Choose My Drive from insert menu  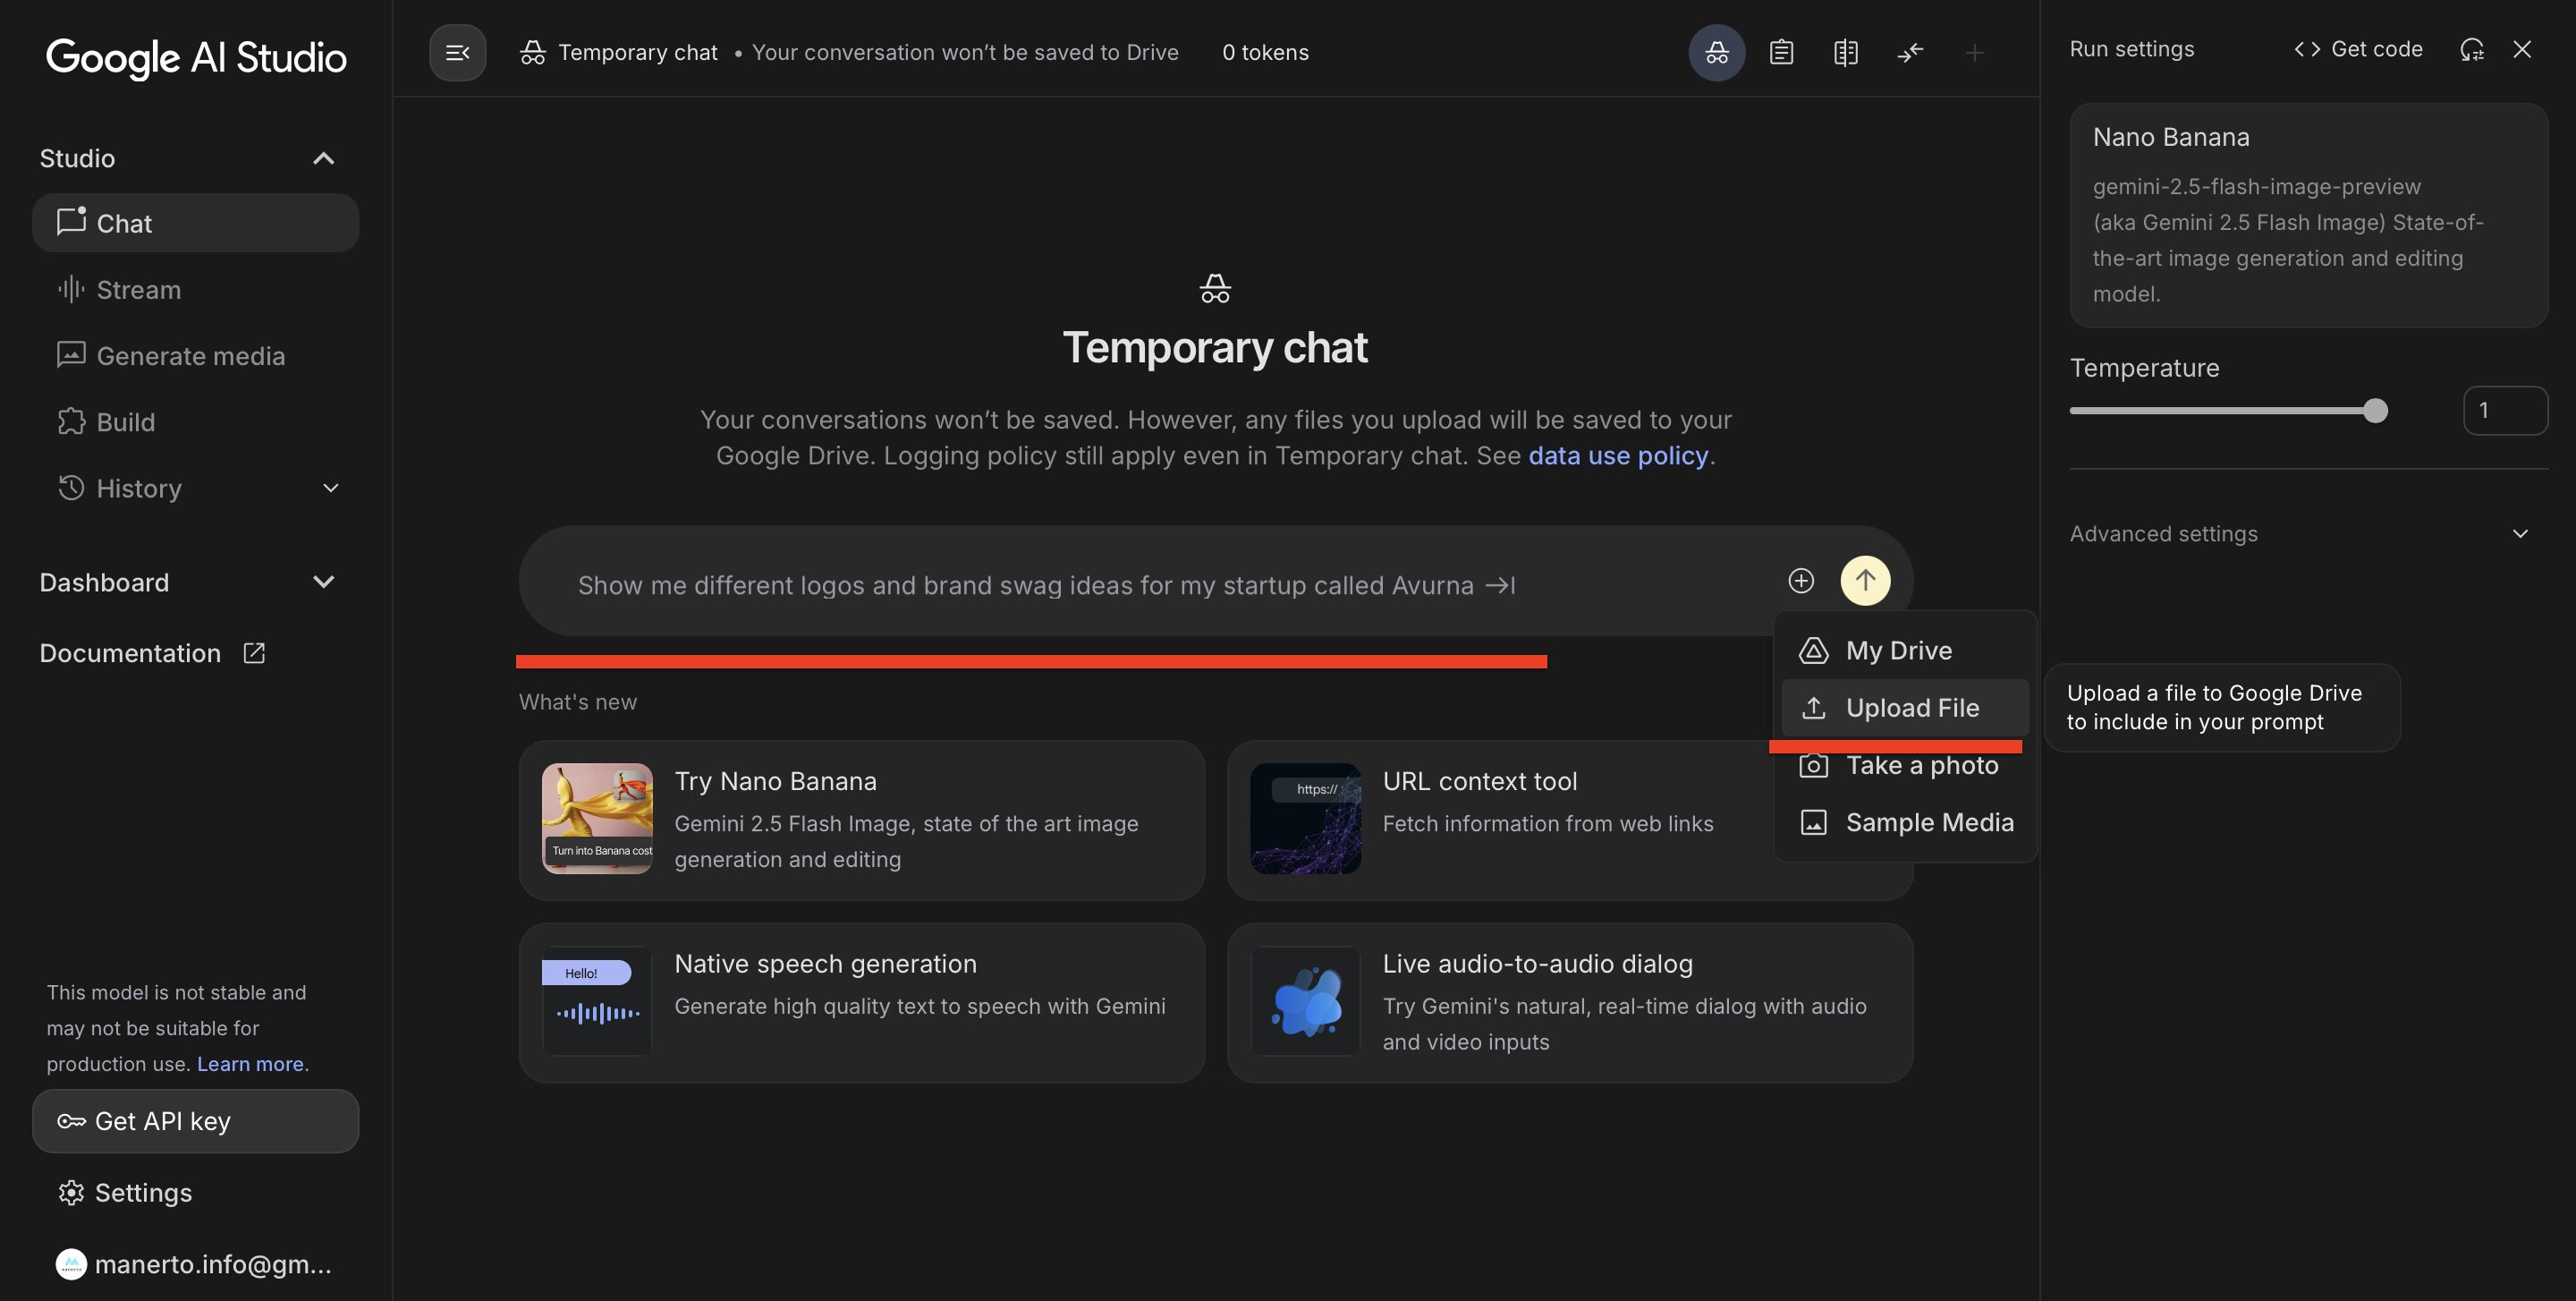pyautogui.click(x=1905, y=650)
